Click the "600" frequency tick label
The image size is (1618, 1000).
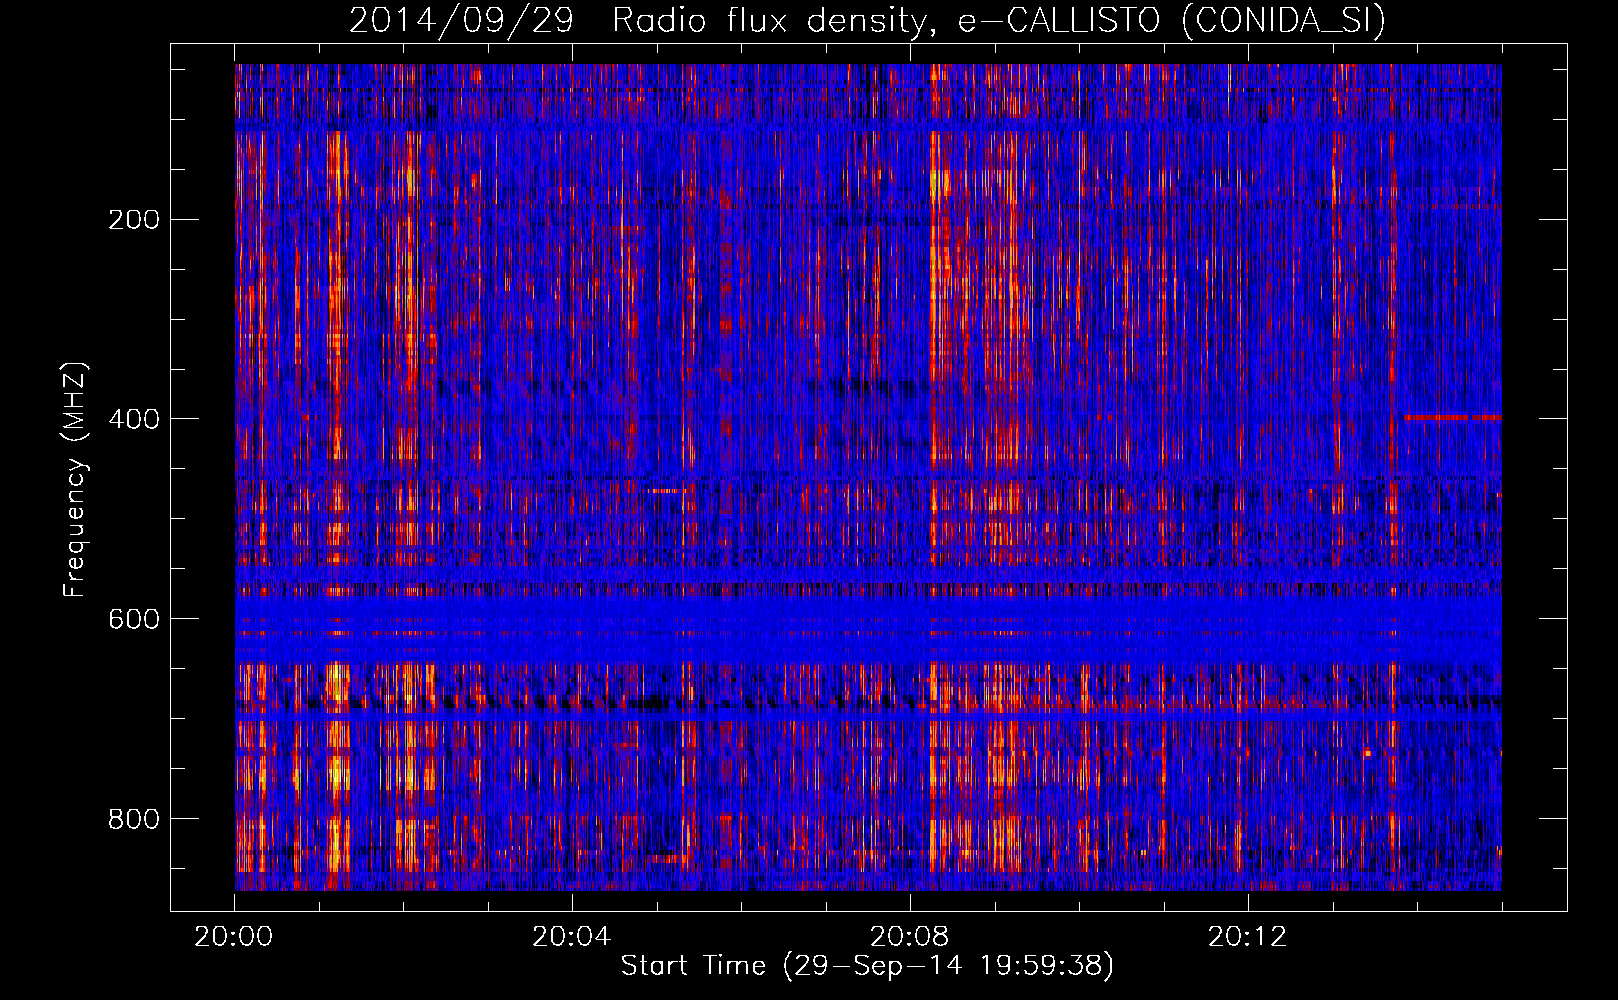134,619
